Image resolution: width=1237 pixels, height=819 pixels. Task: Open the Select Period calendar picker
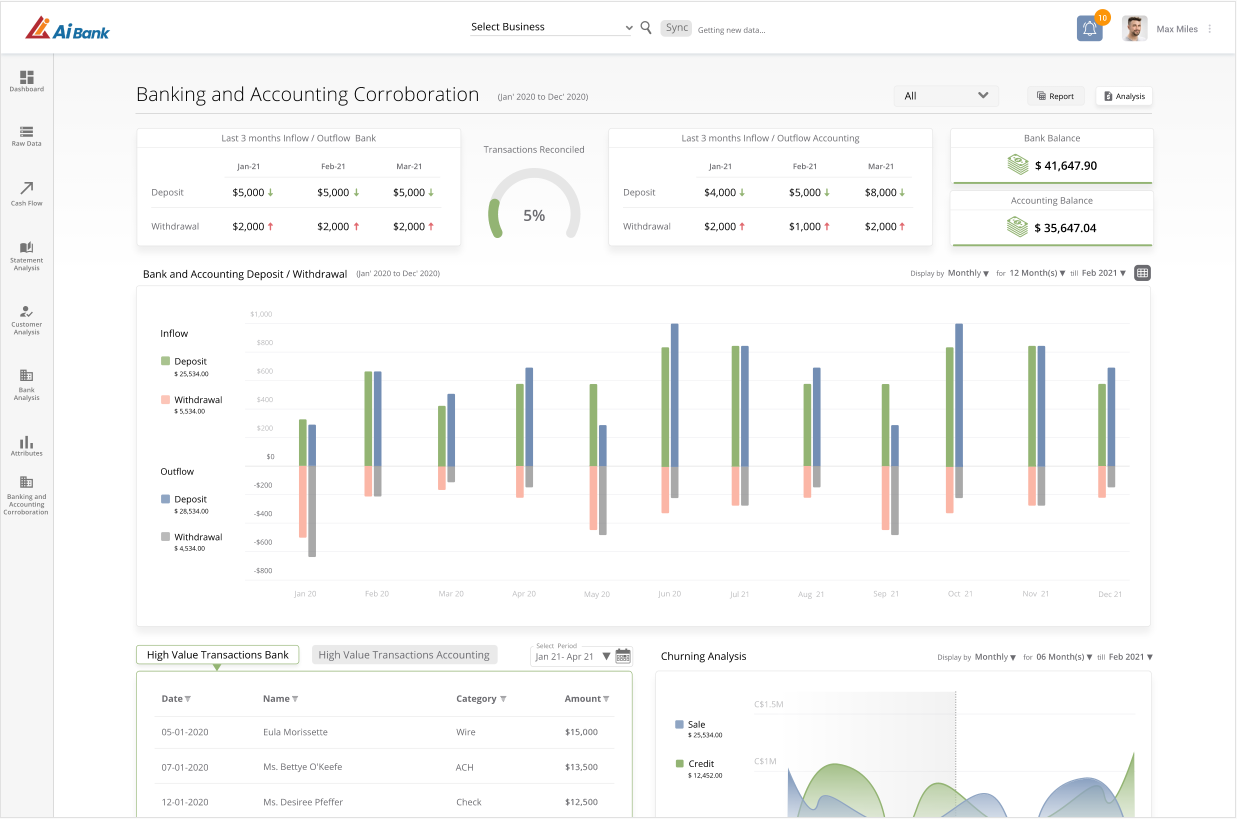pos(623,656)
